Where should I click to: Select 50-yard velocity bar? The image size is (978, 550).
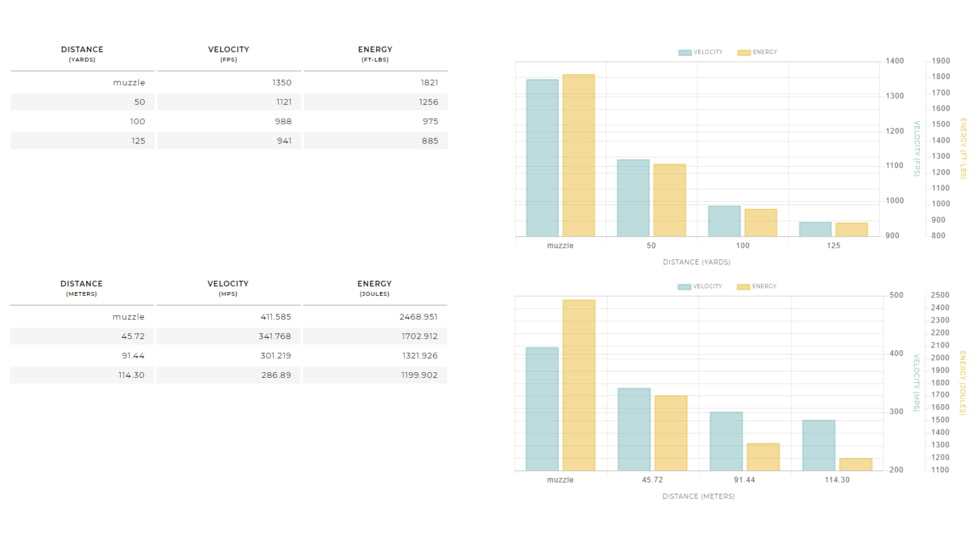coord(632,198)
